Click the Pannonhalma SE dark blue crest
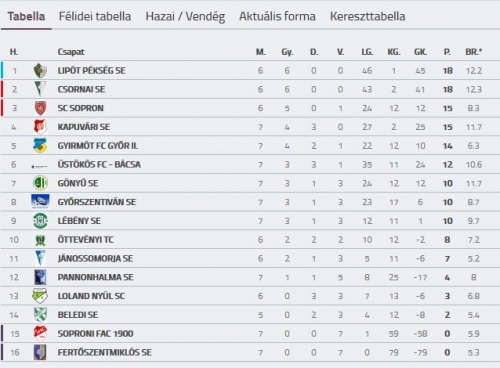This screenshot has width=500, height=368. (x=40, y=277)
